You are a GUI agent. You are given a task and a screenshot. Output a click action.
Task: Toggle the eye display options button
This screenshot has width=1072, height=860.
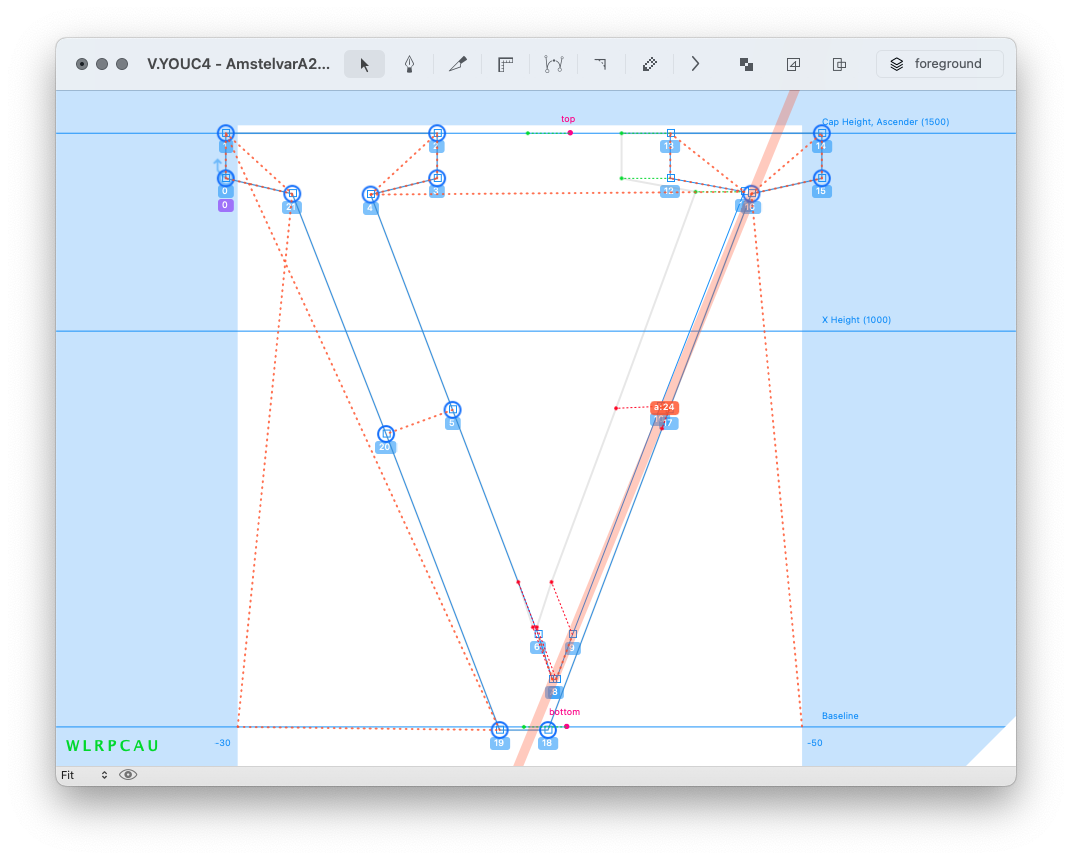[x=128, y=775]
